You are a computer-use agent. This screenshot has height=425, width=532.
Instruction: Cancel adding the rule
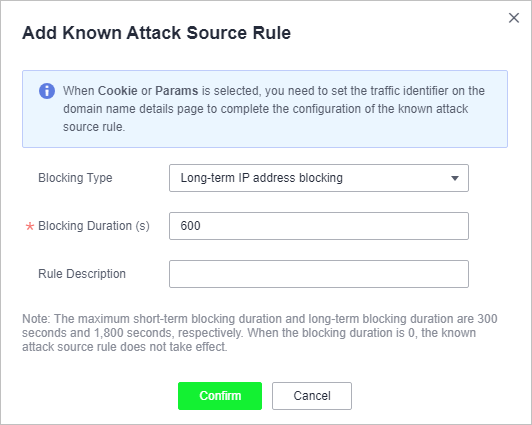pyautogui.click(x=312, y=396)
